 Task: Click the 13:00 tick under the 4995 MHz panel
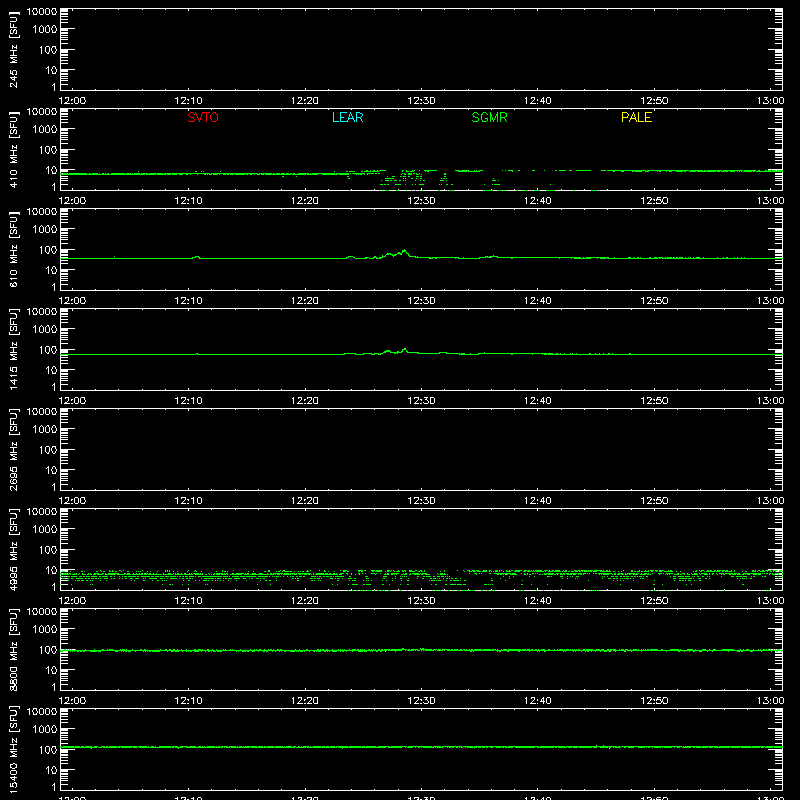click(770, 601)
